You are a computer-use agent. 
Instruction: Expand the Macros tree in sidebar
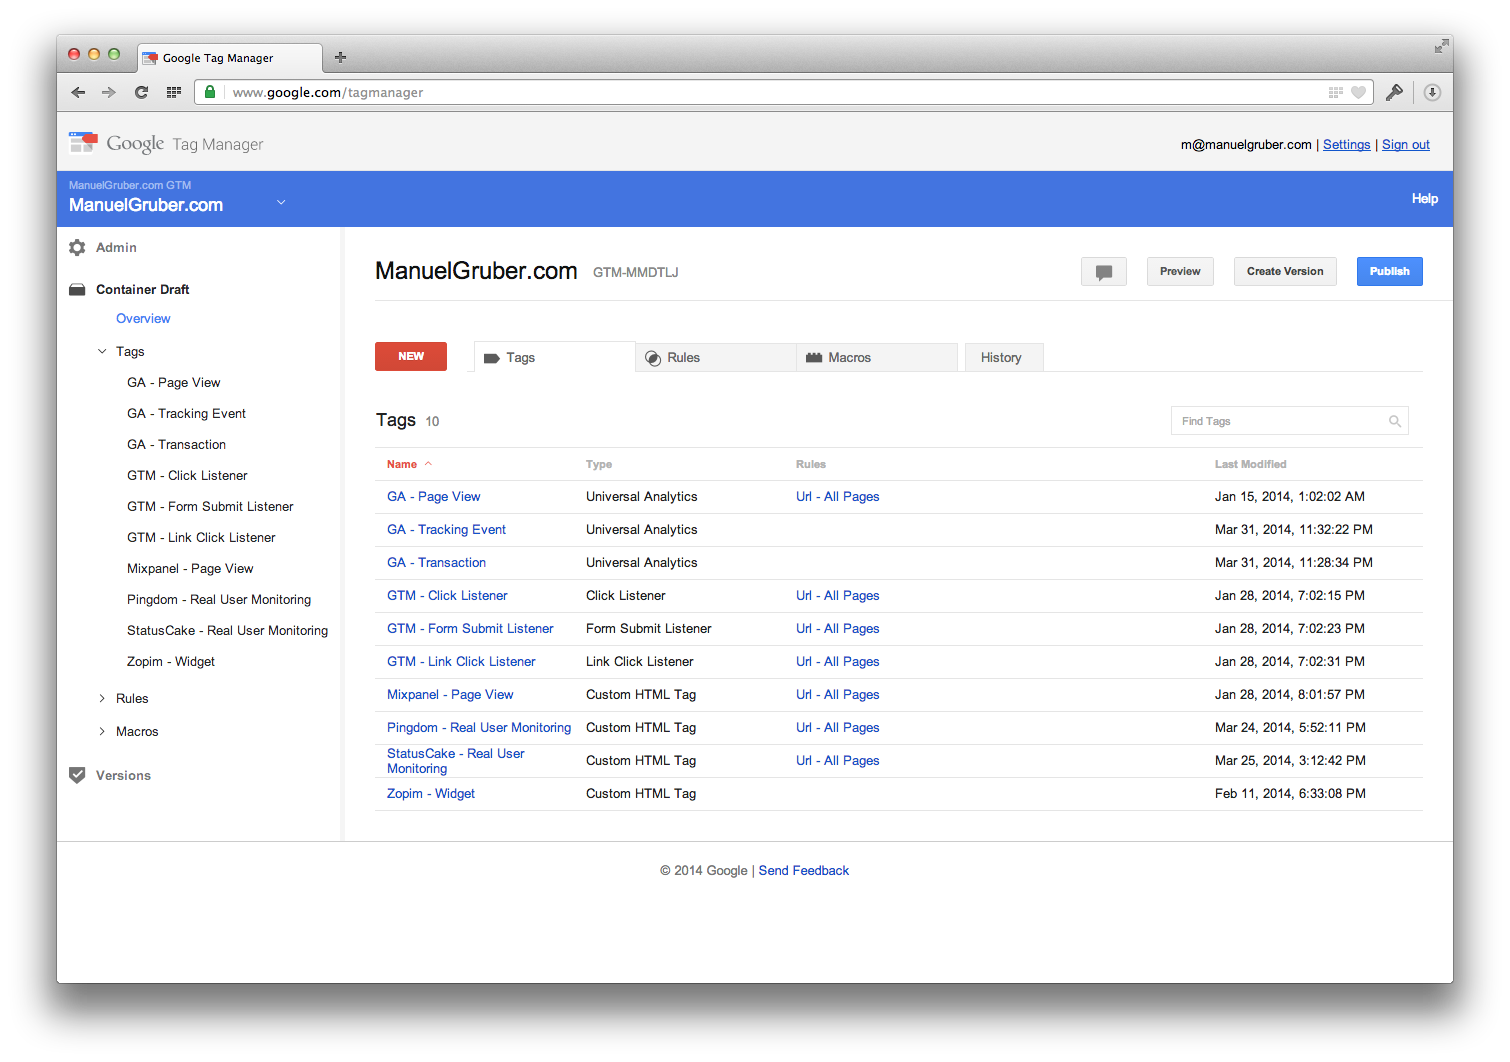pos(102,731)
